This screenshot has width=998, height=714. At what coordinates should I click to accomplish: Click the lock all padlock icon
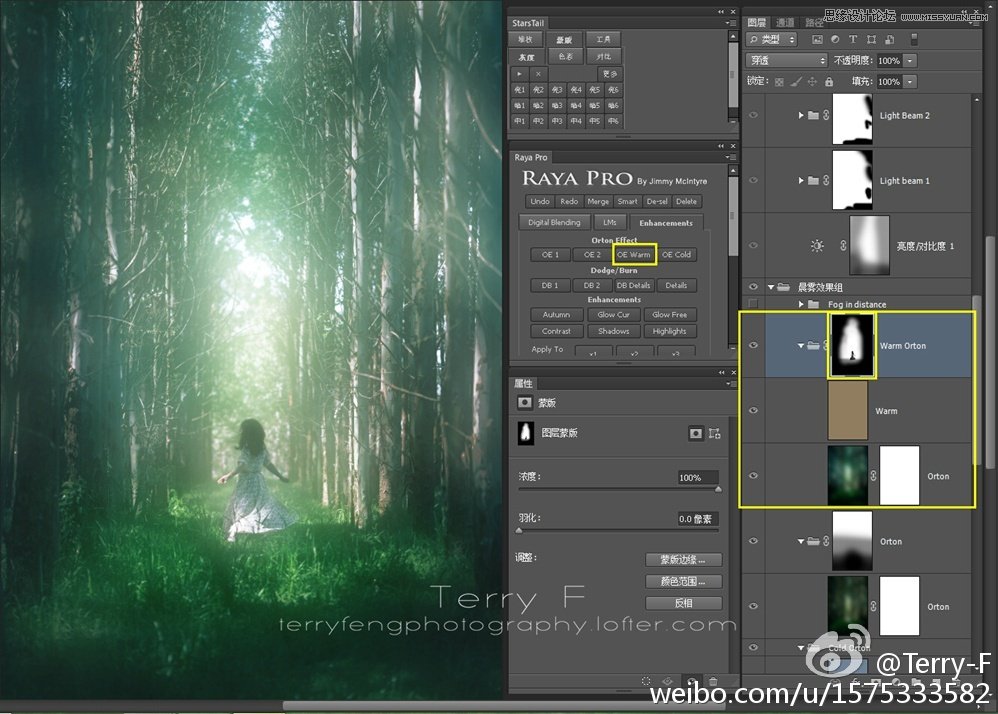point(829,81)
